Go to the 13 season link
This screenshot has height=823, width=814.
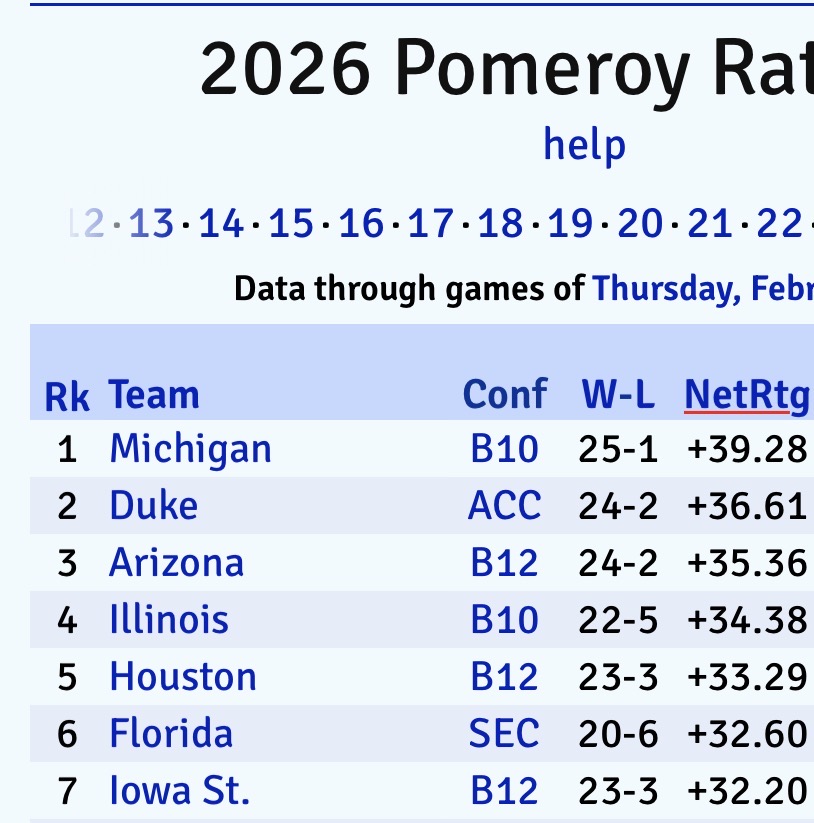(151, 224)
